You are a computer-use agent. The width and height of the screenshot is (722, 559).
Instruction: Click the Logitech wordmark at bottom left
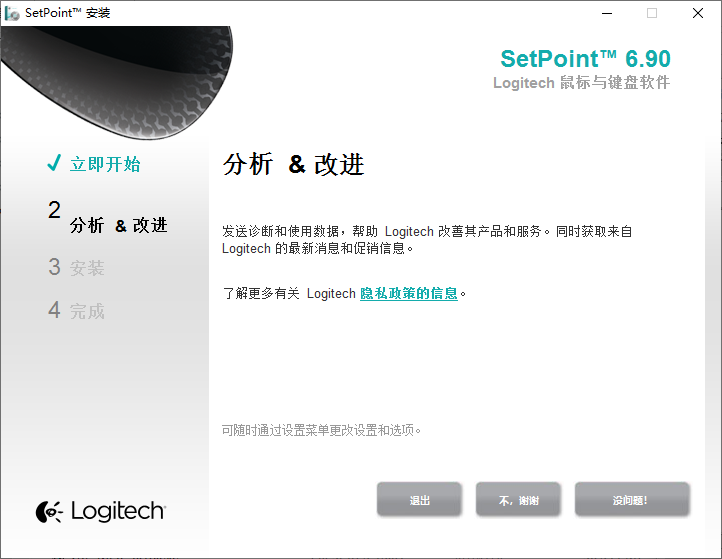point(118,511)
